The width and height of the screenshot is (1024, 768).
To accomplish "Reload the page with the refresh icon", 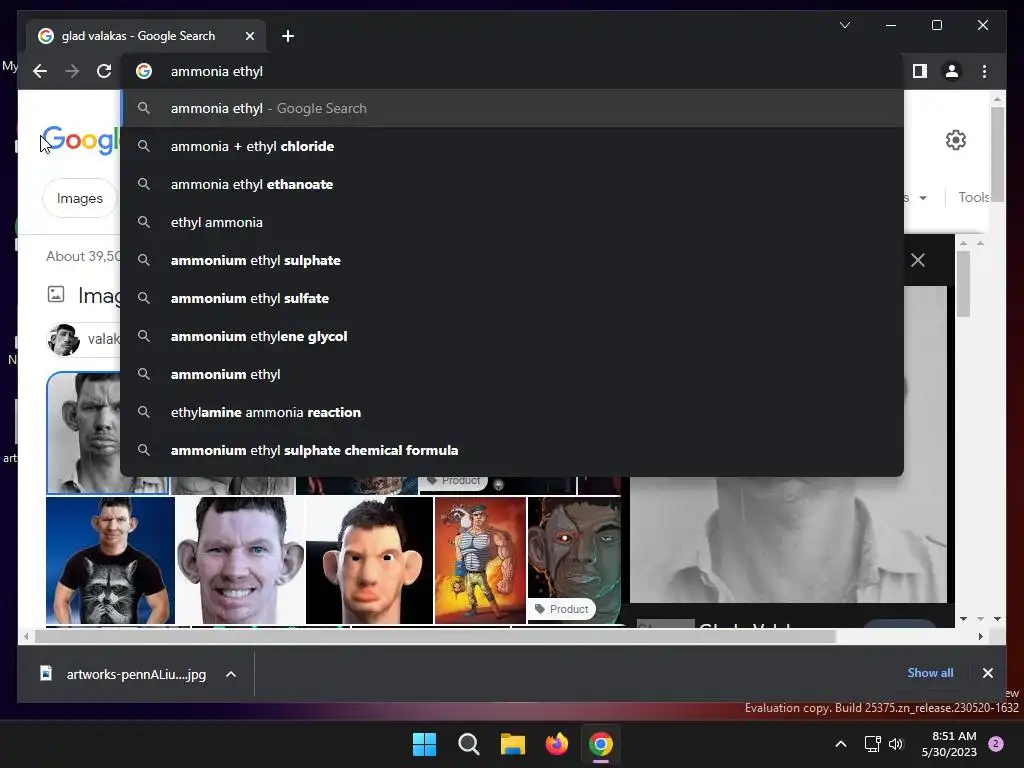I will pyautogui.click(x=104, y=71).
